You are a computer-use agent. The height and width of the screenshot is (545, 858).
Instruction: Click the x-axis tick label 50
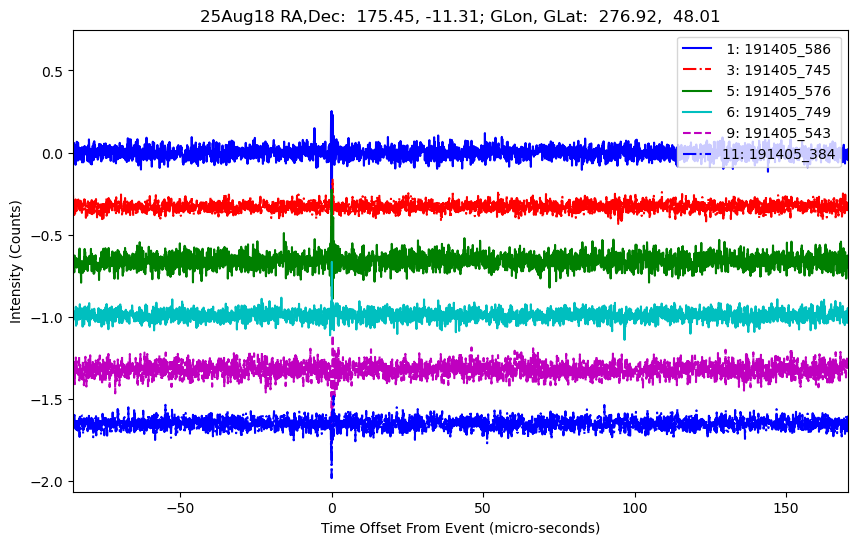tap(483, 506)
